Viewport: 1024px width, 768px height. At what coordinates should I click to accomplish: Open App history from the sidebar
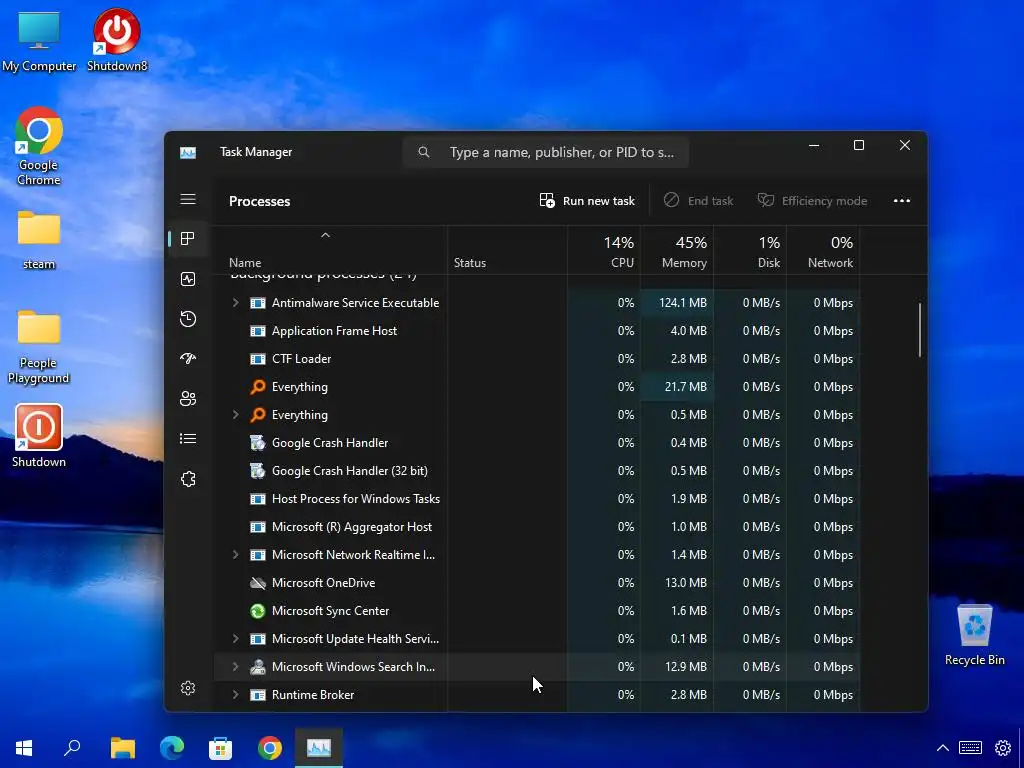click(188, 319)
